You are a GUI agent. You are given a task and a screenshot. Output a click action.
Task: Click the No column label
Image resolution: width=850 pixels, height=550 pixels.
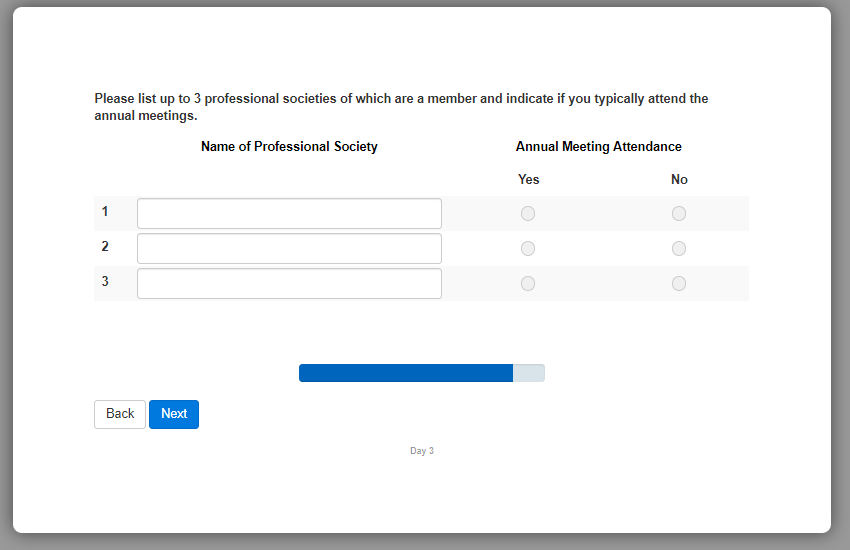point(679,180)
